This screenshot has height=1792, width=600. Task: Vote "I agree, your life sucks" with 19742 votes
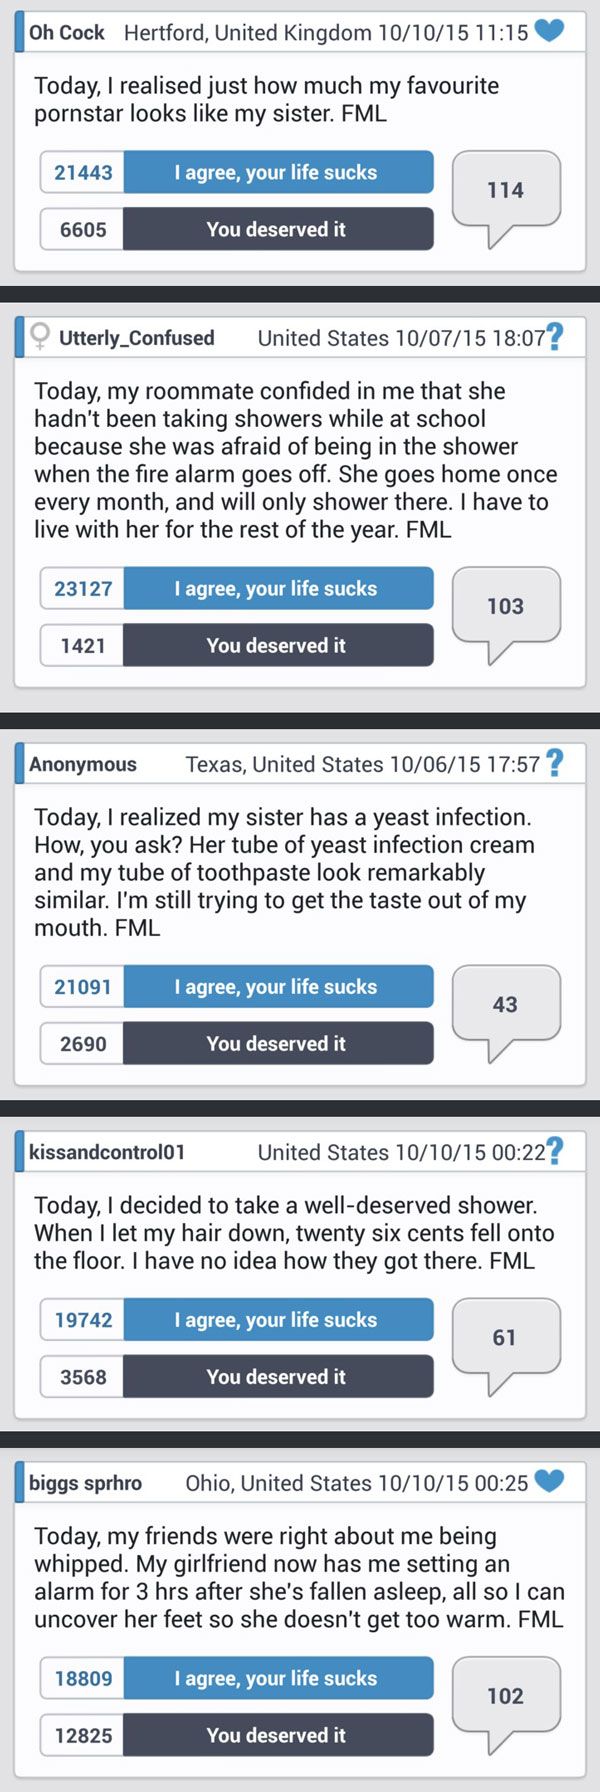(277, 1319)
